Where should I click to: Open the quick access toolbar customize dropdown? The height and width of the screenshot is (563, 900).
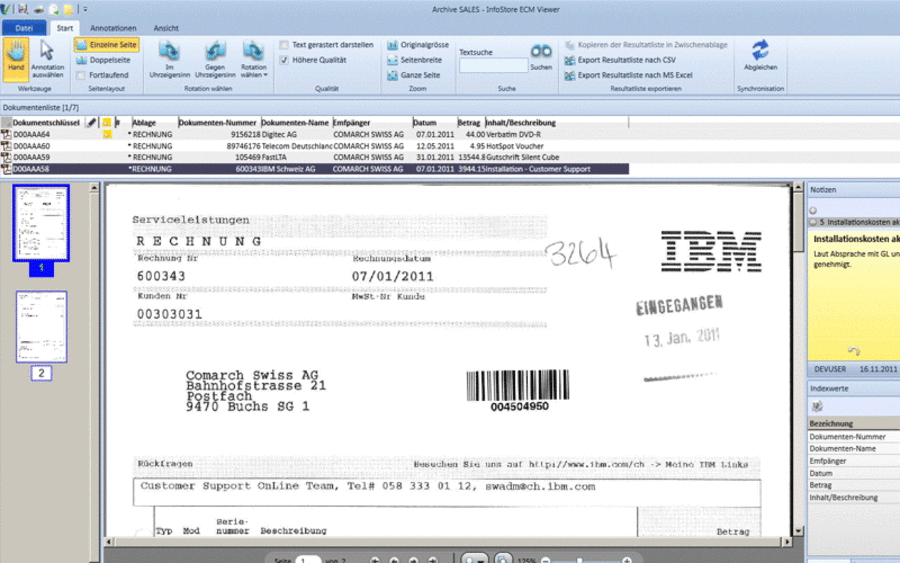tap(85, 9)
